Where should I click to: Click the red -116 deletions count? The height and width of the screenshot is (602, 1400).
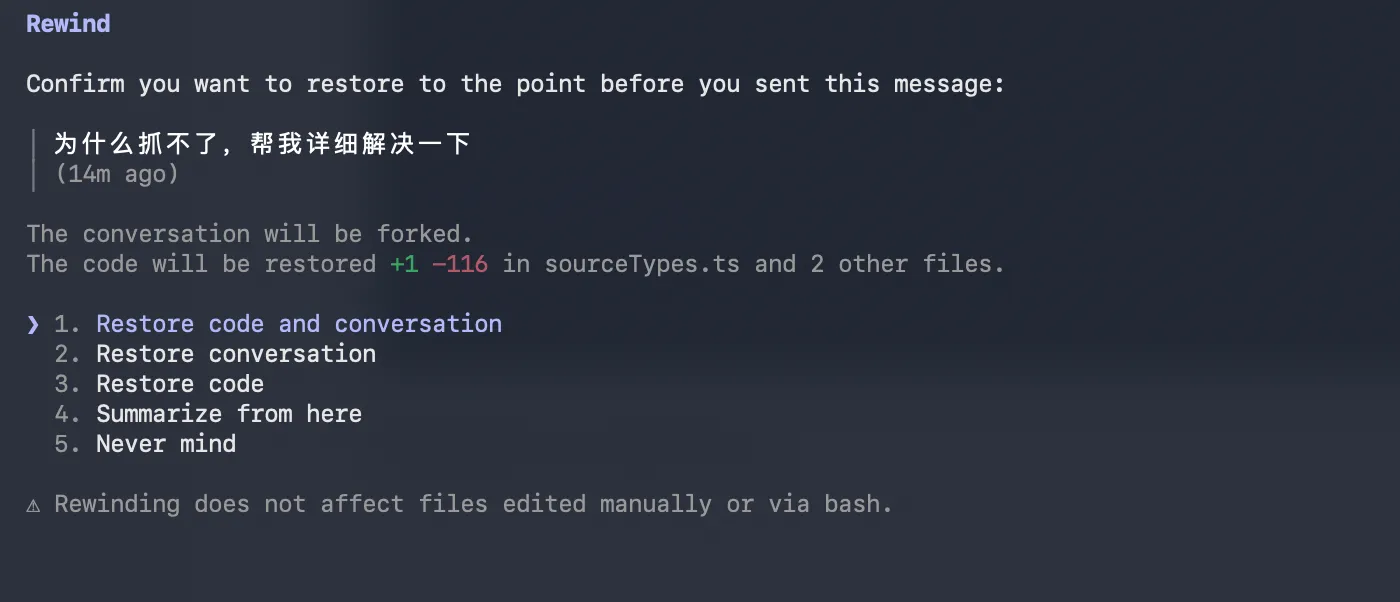tap(460, 264)
